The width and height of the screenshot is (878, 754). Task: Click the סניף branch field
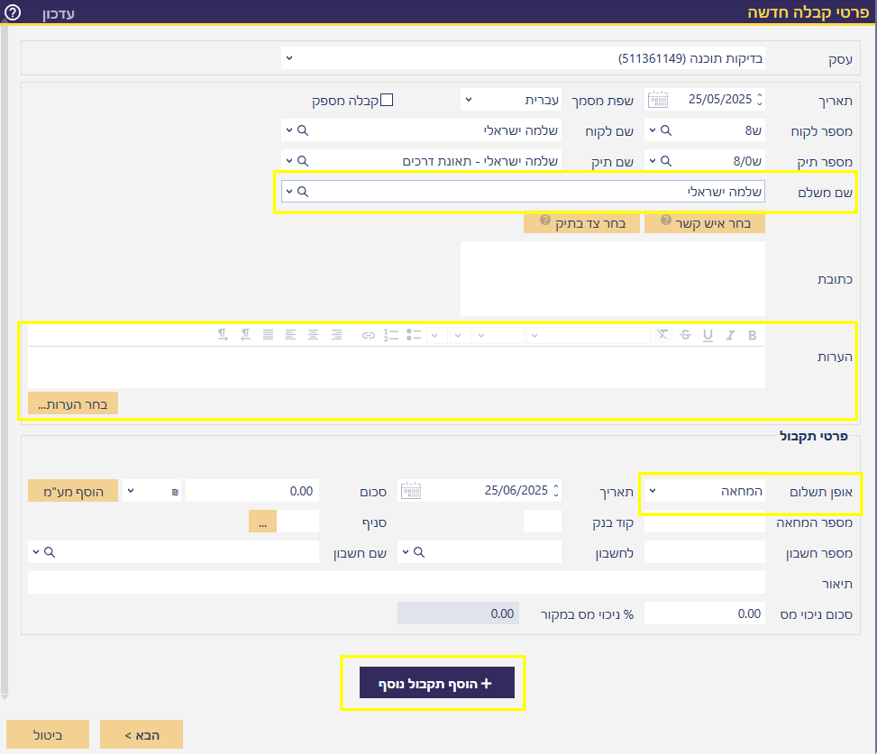pyautogui.click(x=298, y=522)
